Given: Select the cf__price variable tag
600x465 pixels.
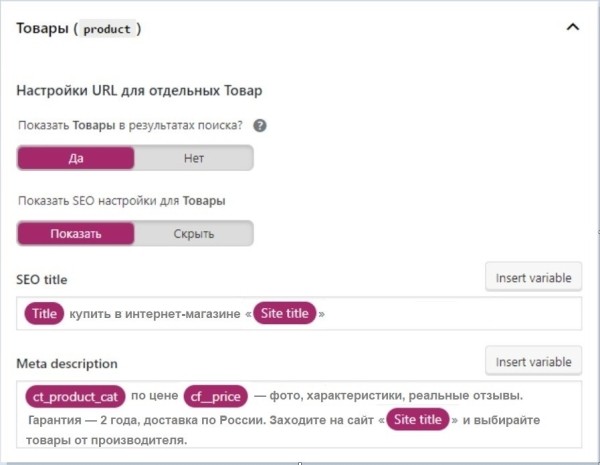Looking at the screenshot, I should click(216, 396).
